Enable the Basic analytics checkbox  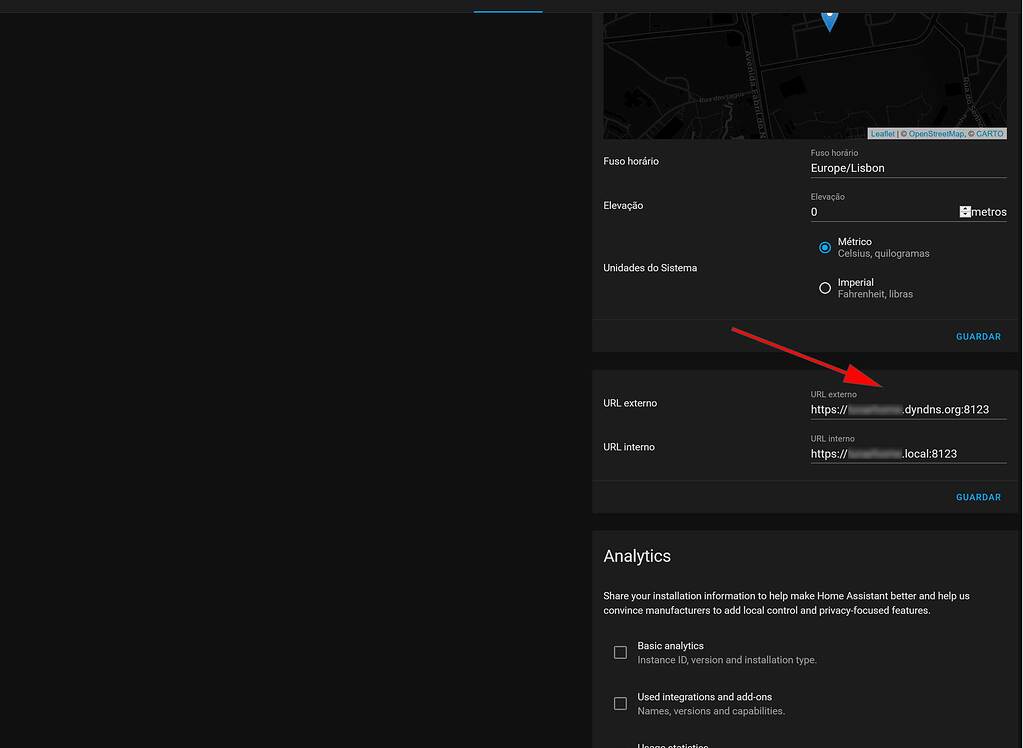click(620, 652)
